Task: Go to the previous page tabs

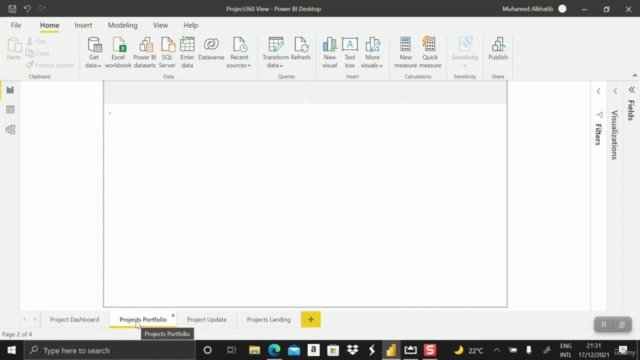Action: click(x=24, y=320)
